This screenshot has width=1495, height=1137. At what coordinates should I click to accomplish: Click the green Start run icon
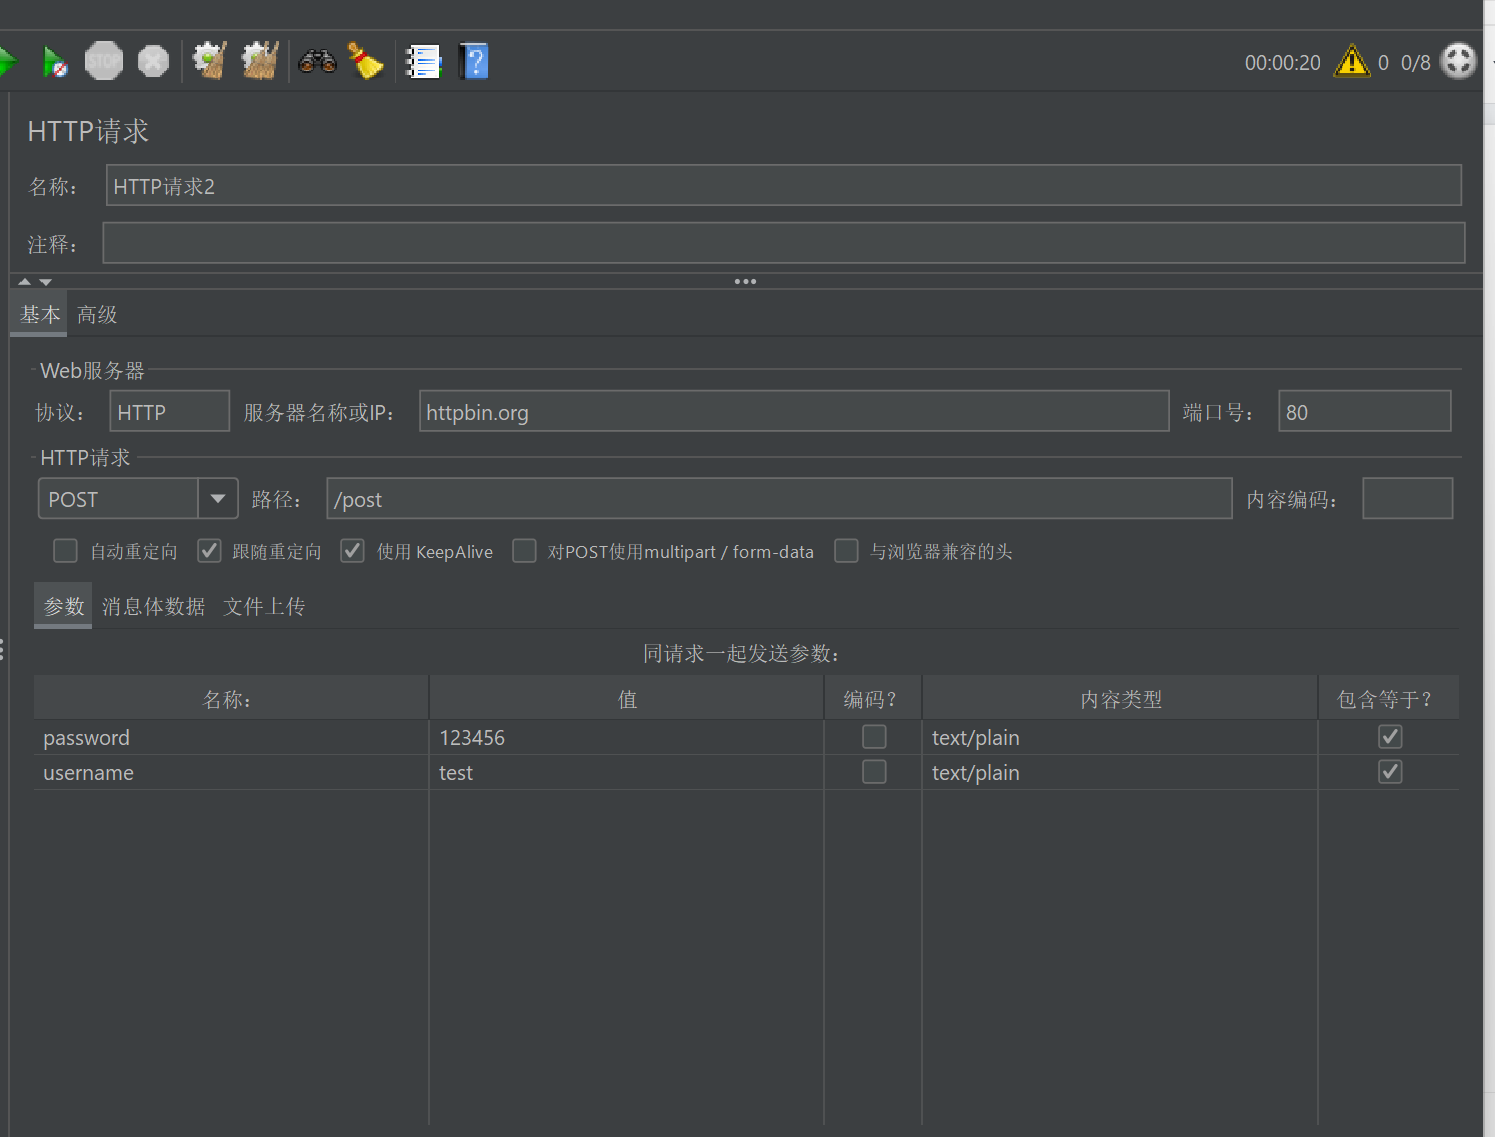click(x=8, y=62)
